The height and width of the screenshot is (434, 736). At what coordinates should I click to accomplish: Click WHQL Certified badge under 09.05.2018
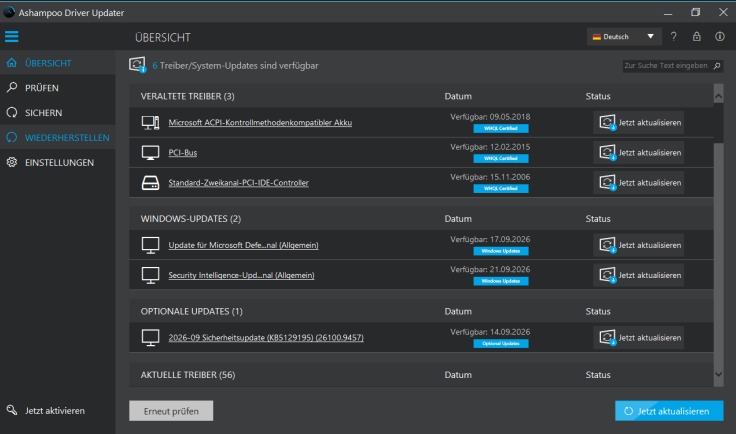[501, 128]
